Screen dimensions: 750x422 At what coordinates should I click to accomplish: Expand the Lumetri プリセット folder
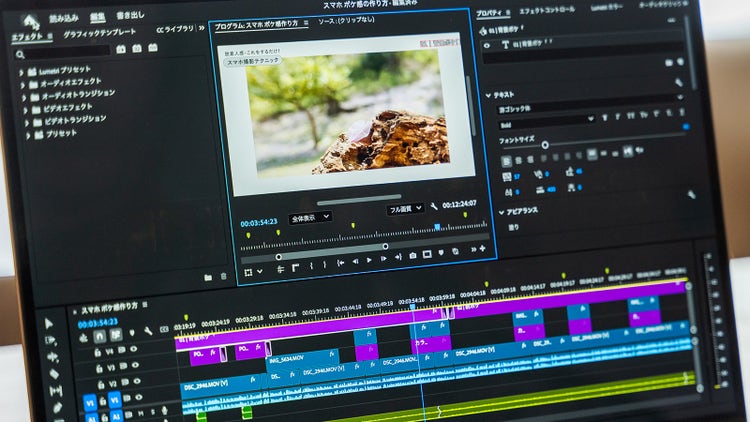[x=21, y=72]
